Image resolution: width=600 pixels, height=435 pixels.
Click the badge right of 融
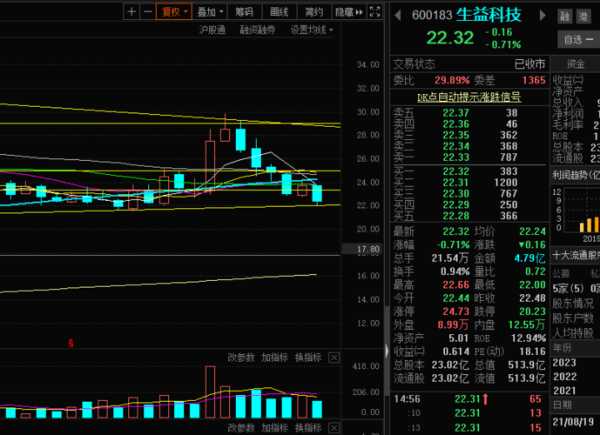584,16
